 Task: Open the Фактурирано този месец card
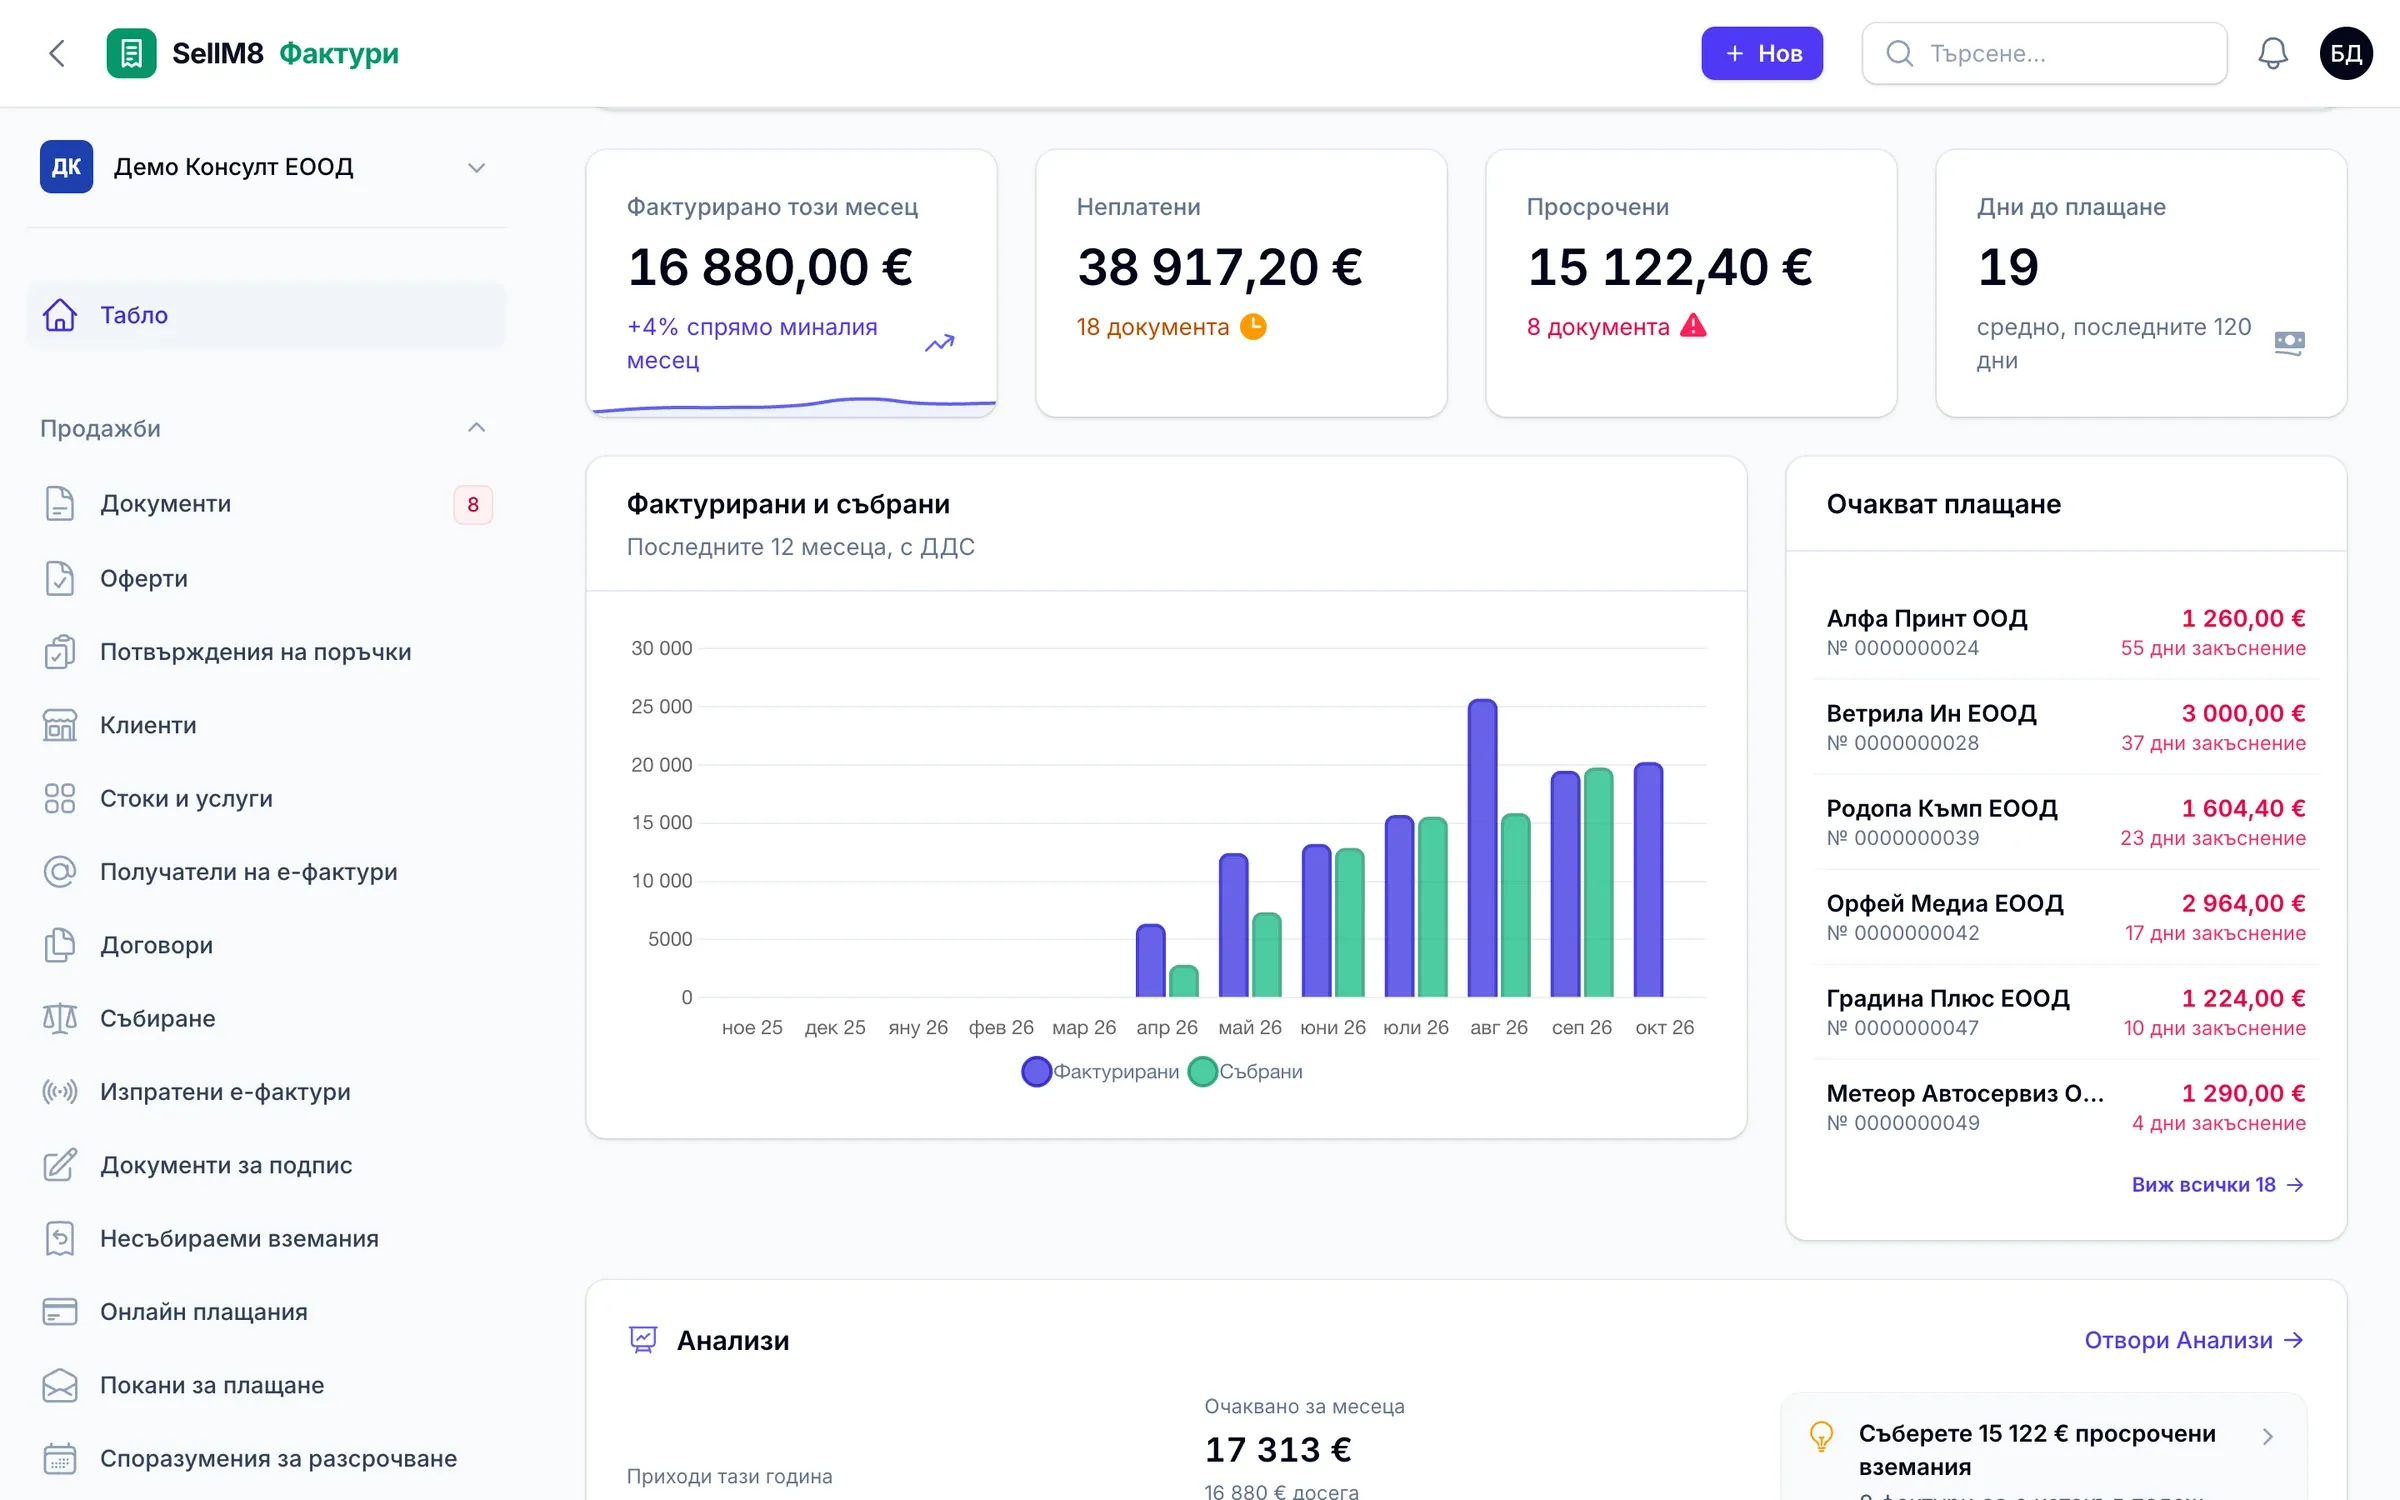click(x=791, y=283)
